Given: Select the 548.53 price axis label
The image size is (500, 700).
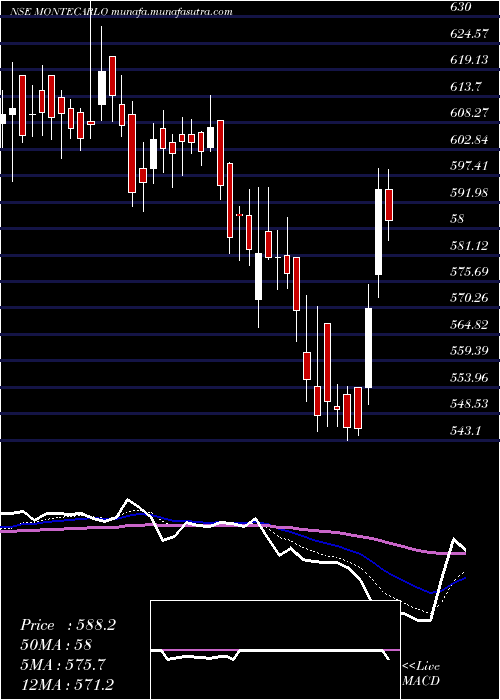Looking at the screenshot, I should (x=470, y=404).
